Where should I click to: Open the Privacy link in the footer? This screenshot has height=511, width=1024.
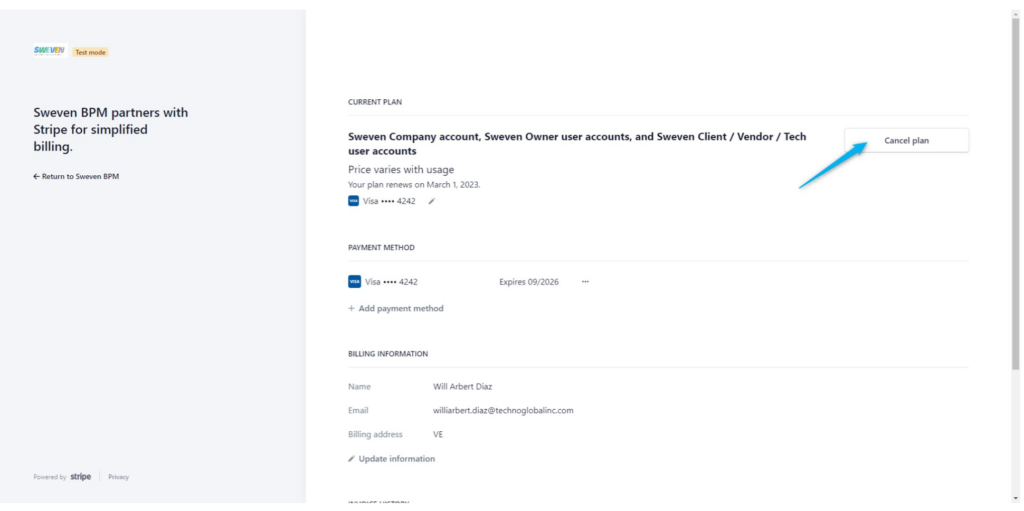pyautogui.click(x=118, y=477)
